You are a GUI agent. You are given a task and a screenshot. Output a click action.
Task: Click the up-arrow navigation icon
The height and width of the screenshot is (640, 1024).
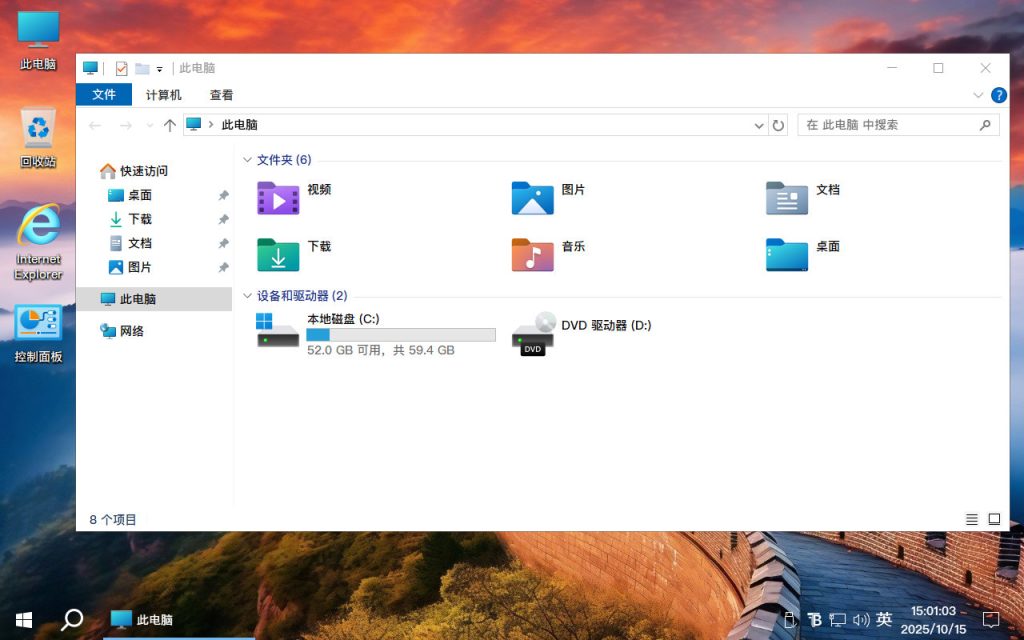(x=170, y=125)
